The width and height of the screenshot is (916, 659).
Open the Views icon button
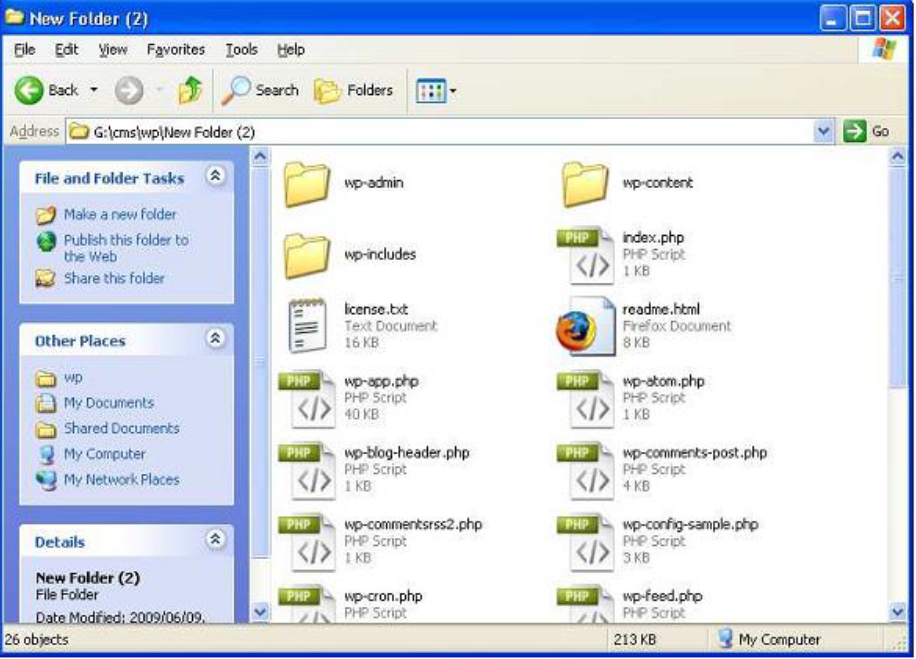tap(431, 91)
